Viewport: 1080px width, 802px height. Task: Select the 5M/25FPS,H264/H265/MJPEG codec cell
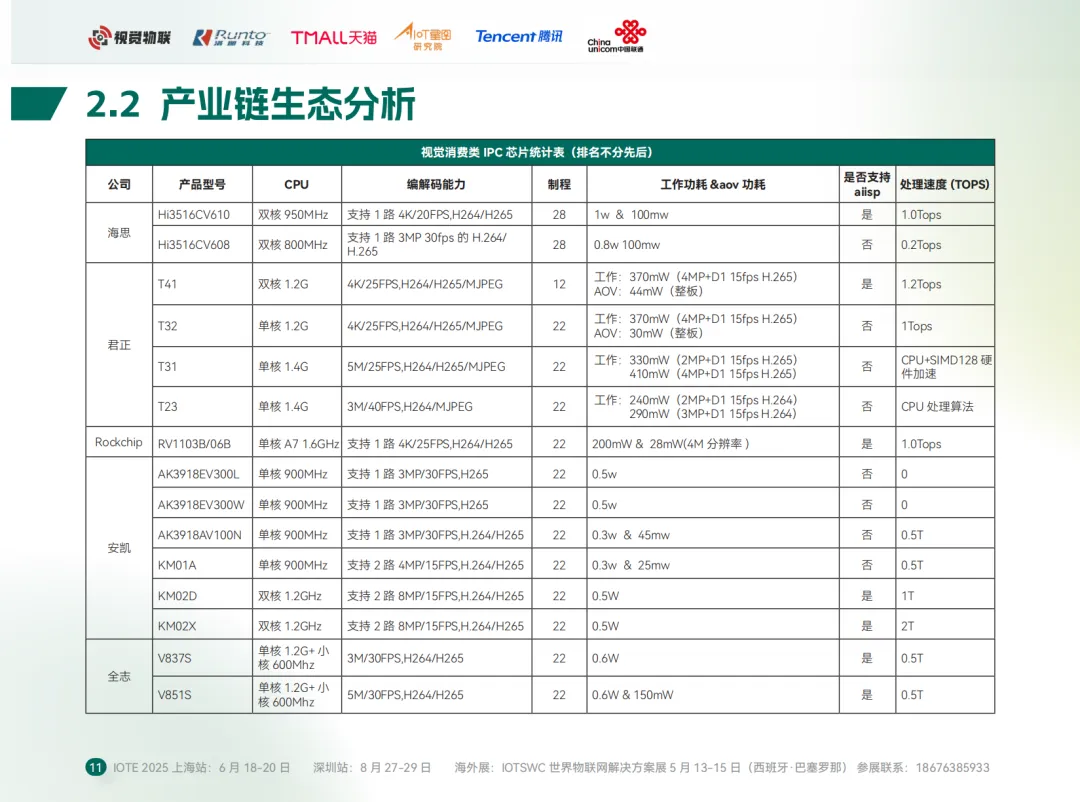(436, 367)
